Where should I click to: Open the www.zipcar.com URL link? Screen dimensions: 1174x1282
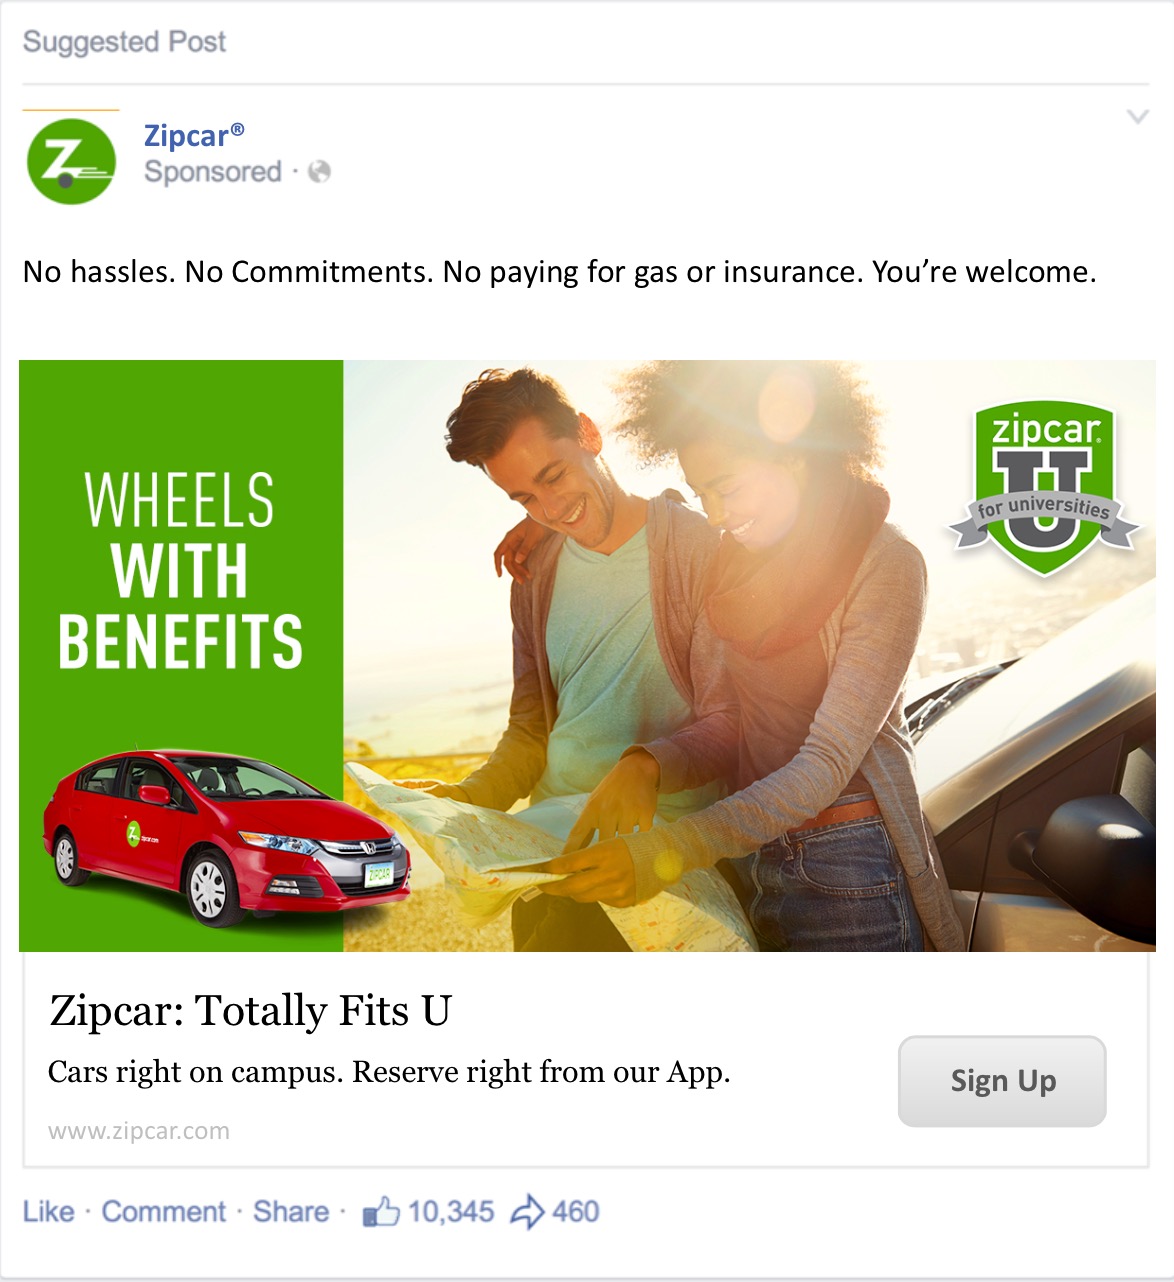[139, 1131]
